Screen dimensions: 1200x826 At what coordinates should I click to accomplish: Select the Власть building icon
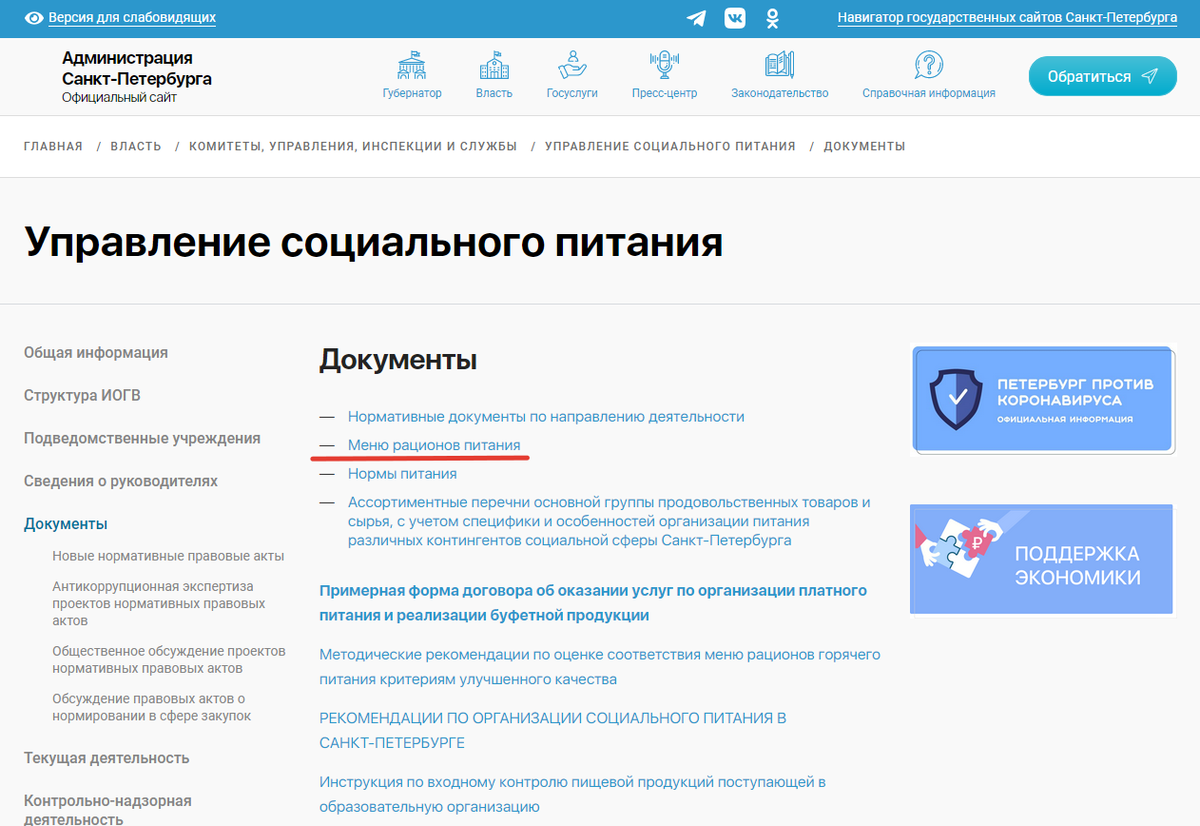pyautogui.click(x=494, y=63)
